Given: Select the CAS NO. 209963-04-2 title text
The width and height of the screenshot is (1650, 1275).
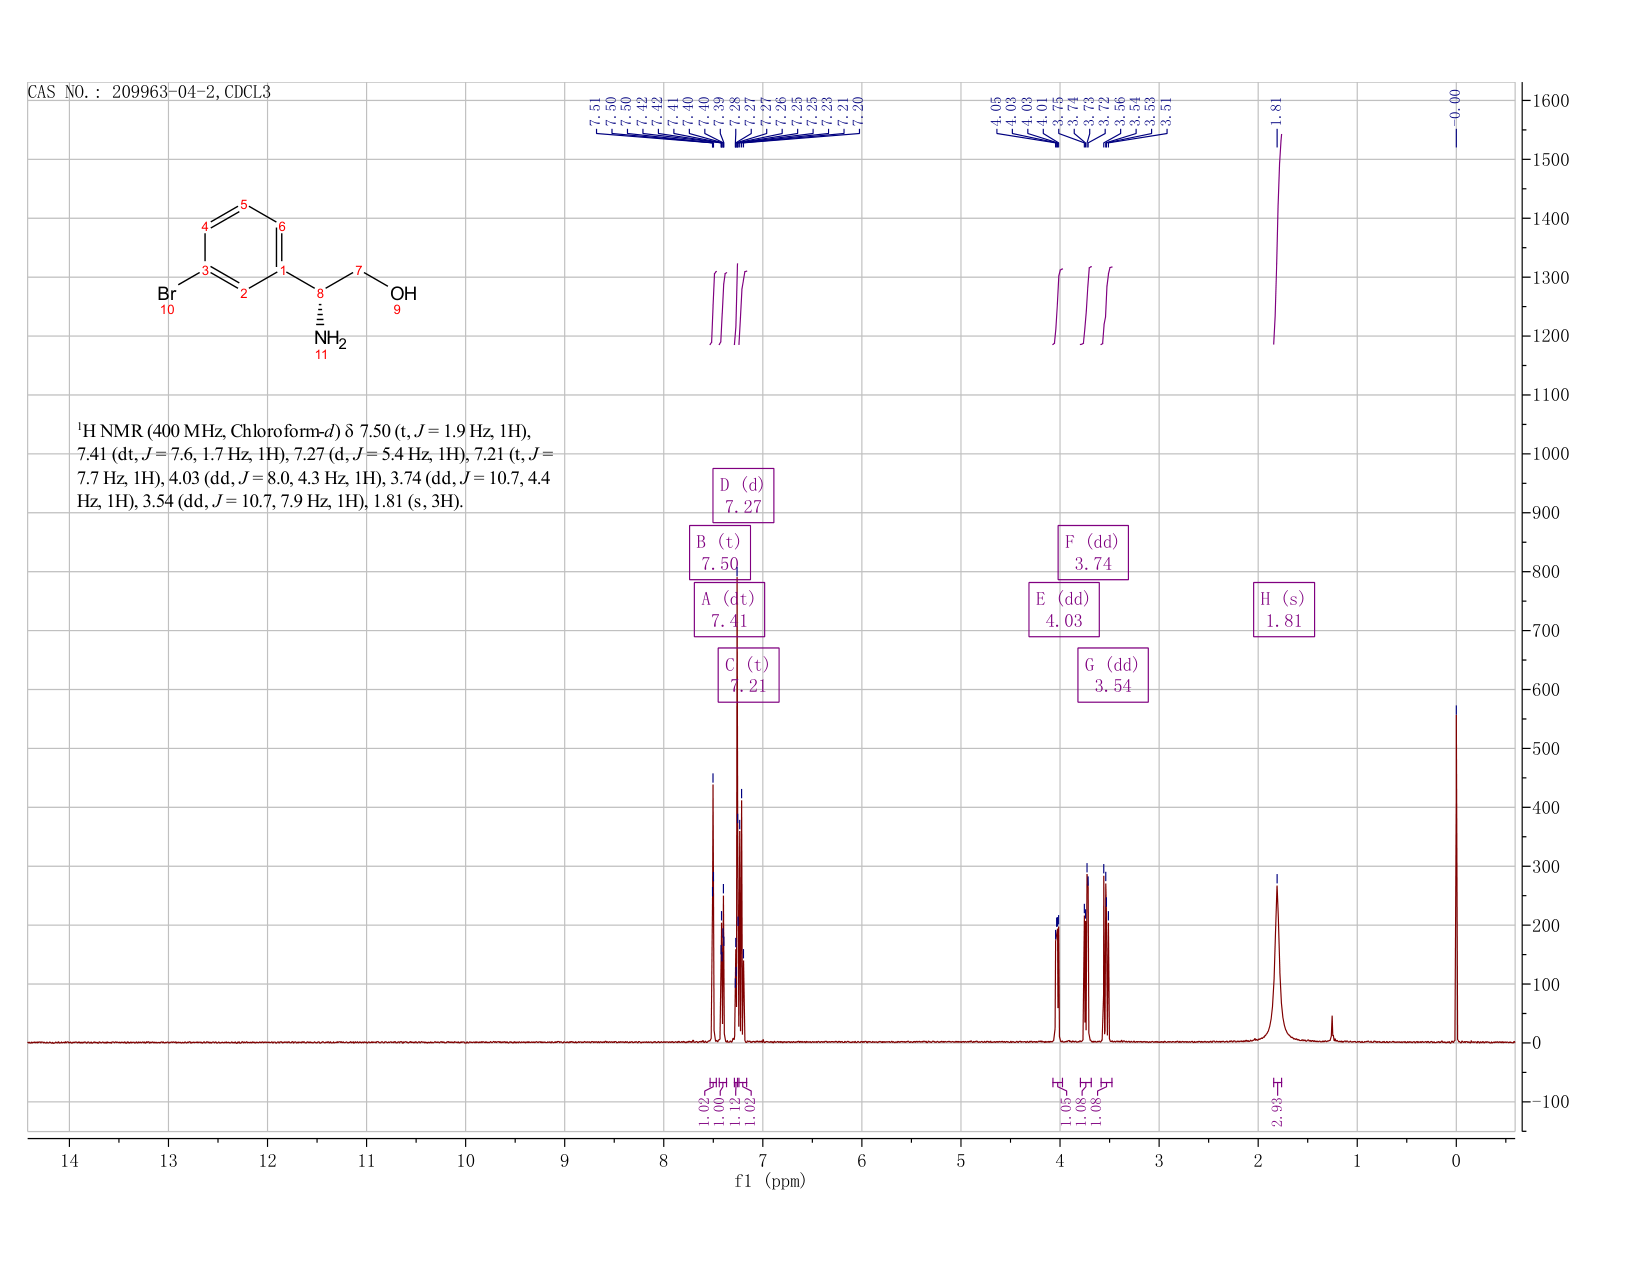Looking at the screenshot, I should tap(149, 92).
